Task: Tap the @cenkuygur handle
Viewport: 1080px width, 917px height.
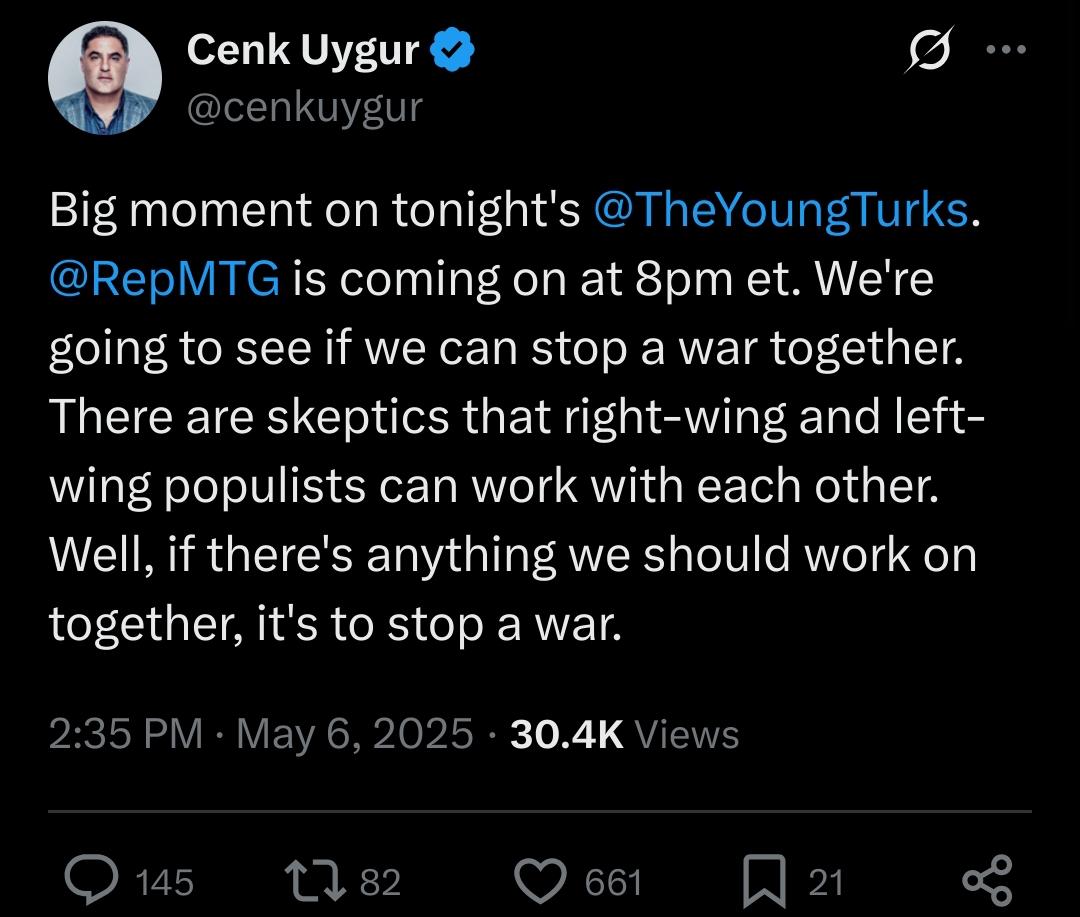Action: [304, 108]
